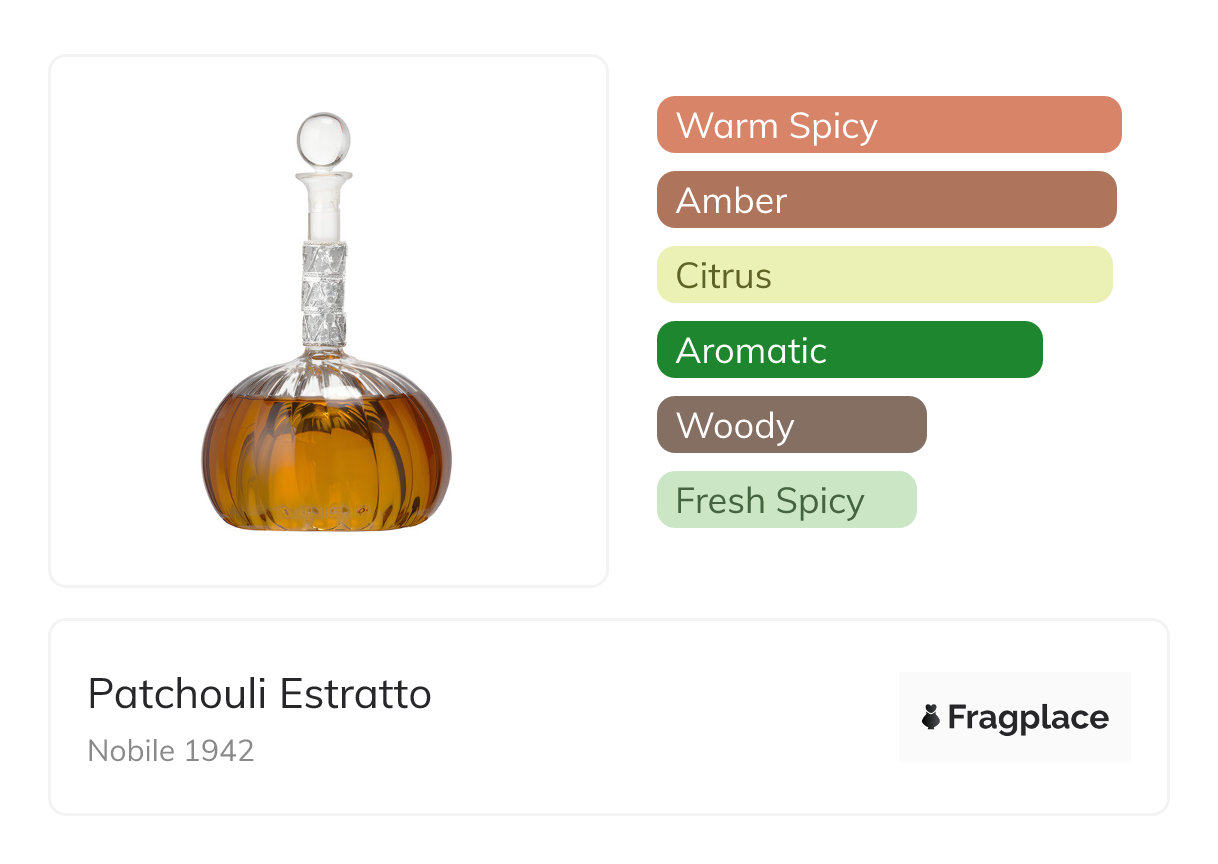Click the clear glass neck below the stopper
The image size is (1218, 864).
[323, 210]
